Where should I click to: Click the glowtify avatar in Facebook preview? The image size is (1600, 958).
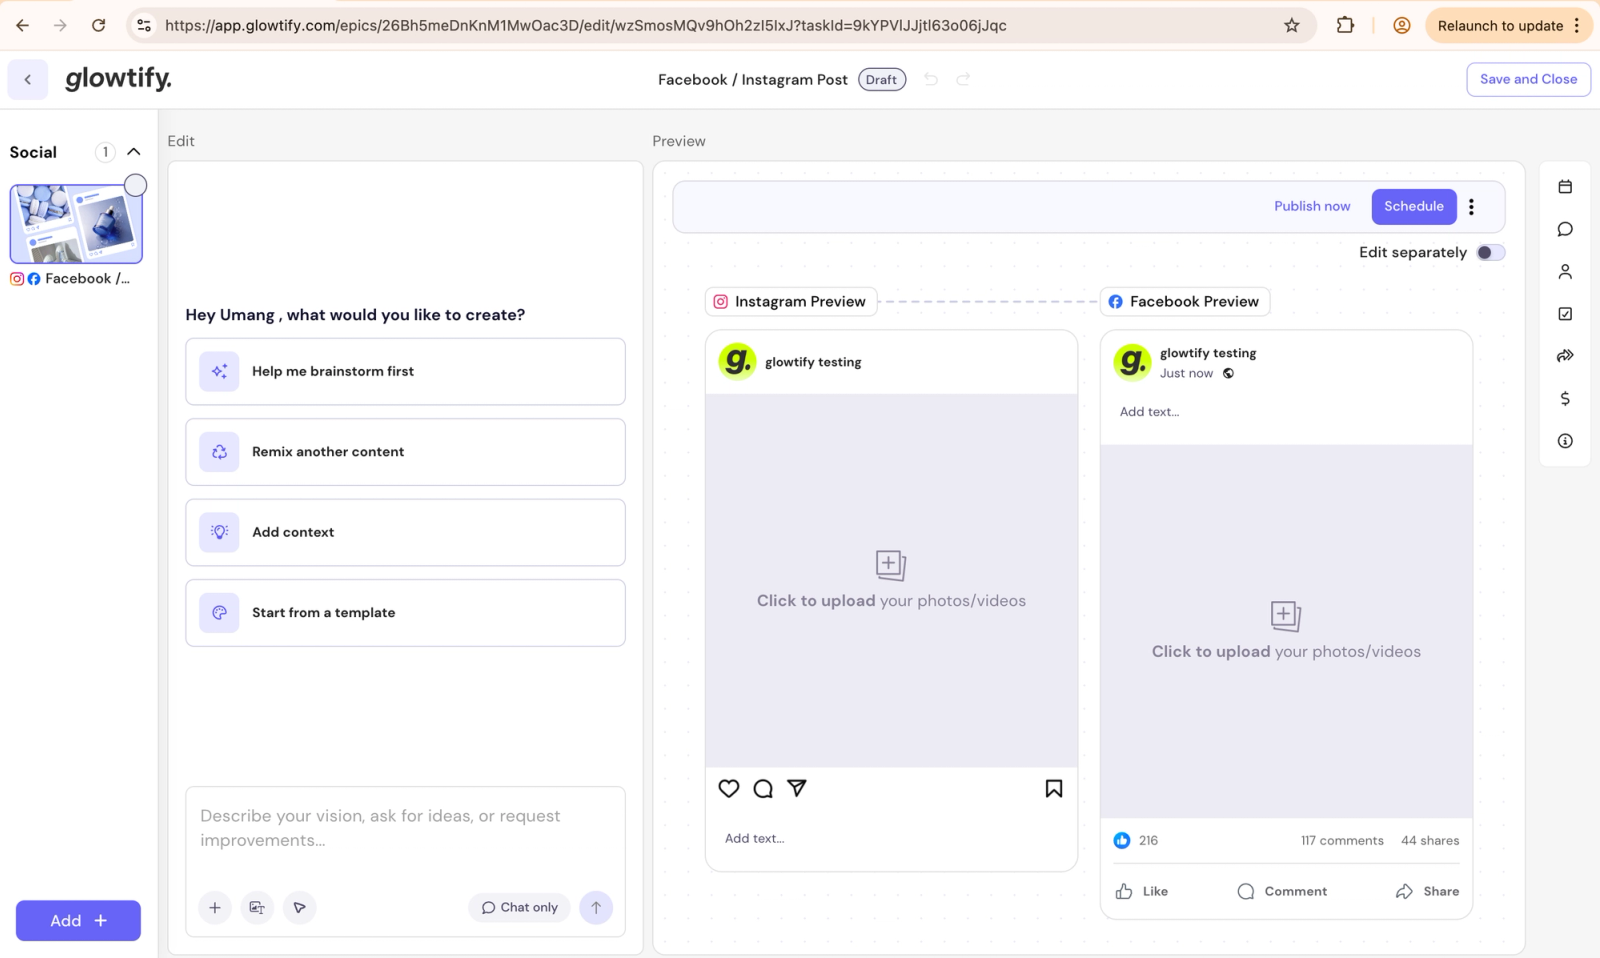point(1133,362)
